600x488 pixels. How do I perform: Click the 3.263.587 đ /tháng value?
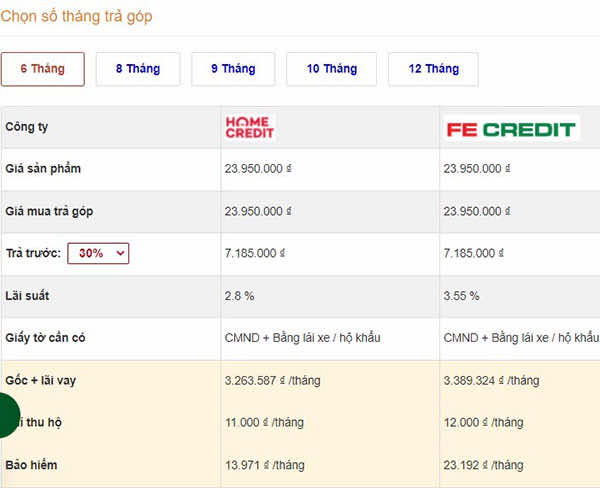coord(272,380)
